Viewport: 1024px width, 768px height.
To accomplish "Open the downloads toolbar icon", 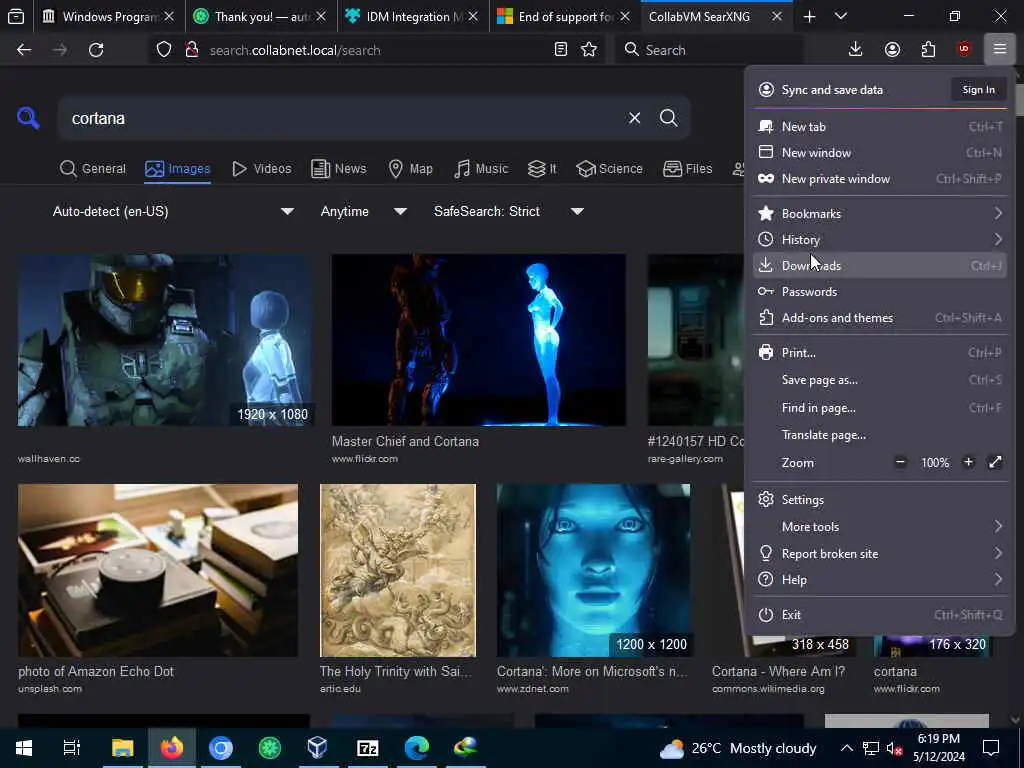I will pyautogui.click(x=855, y=50).
